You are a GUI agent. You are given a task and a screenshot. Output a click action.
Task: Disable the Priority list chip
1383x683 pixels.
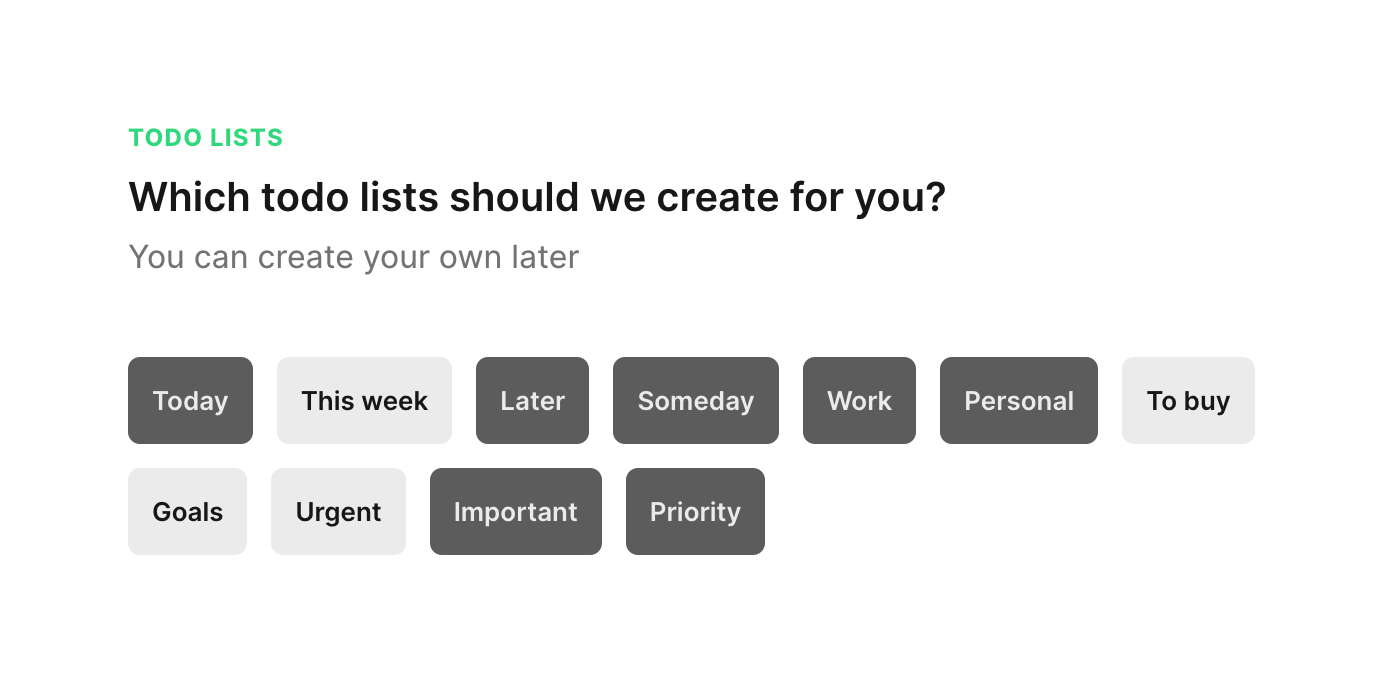tap(695, 511)
